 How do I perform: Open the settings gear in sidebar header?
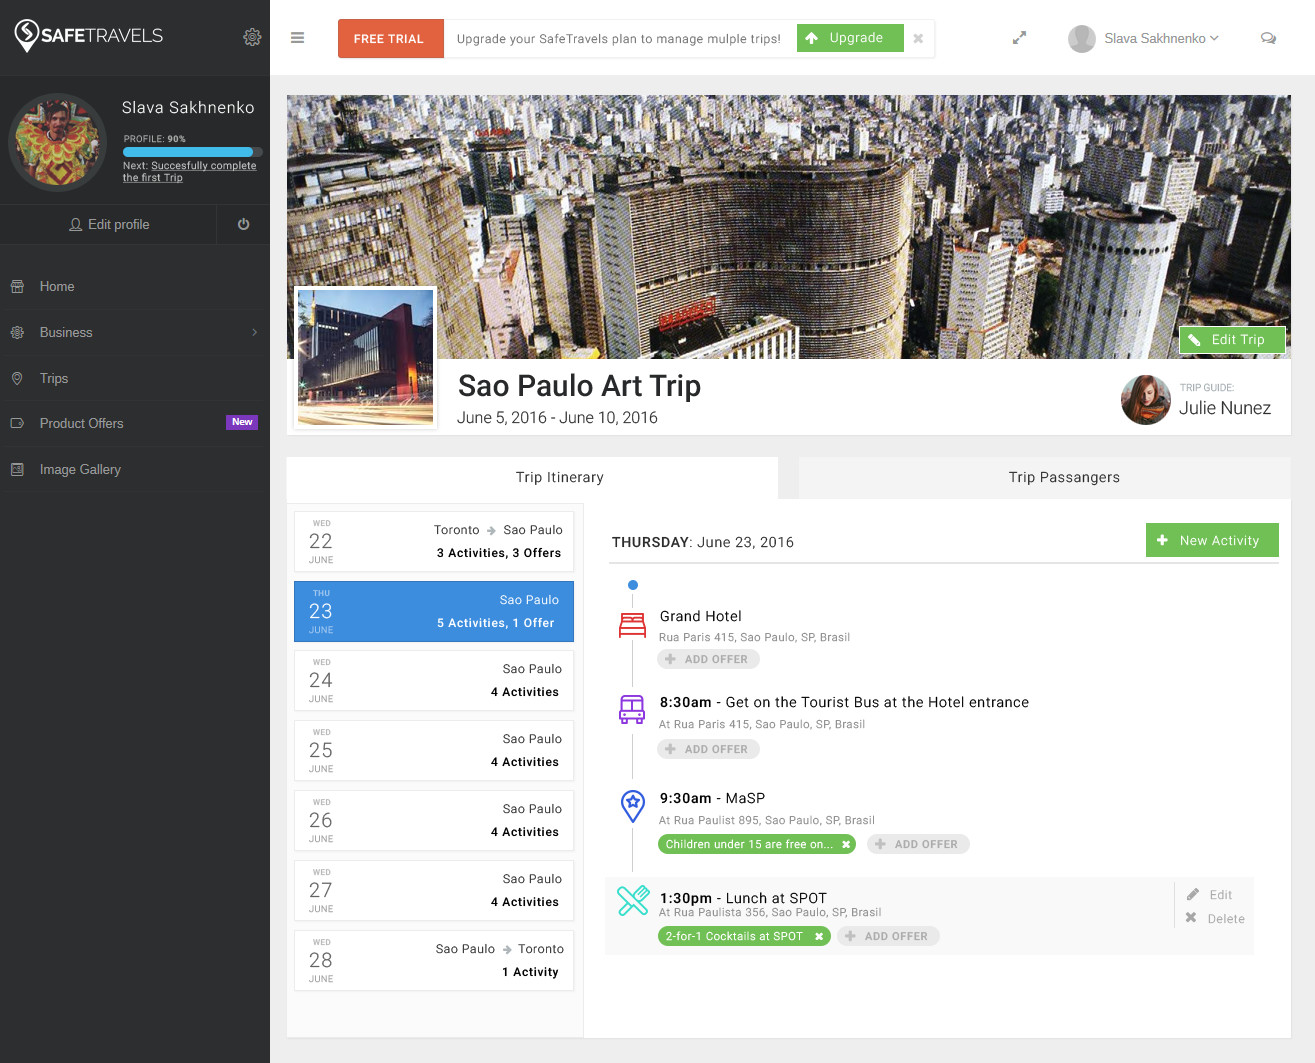[x=252, y=37]
